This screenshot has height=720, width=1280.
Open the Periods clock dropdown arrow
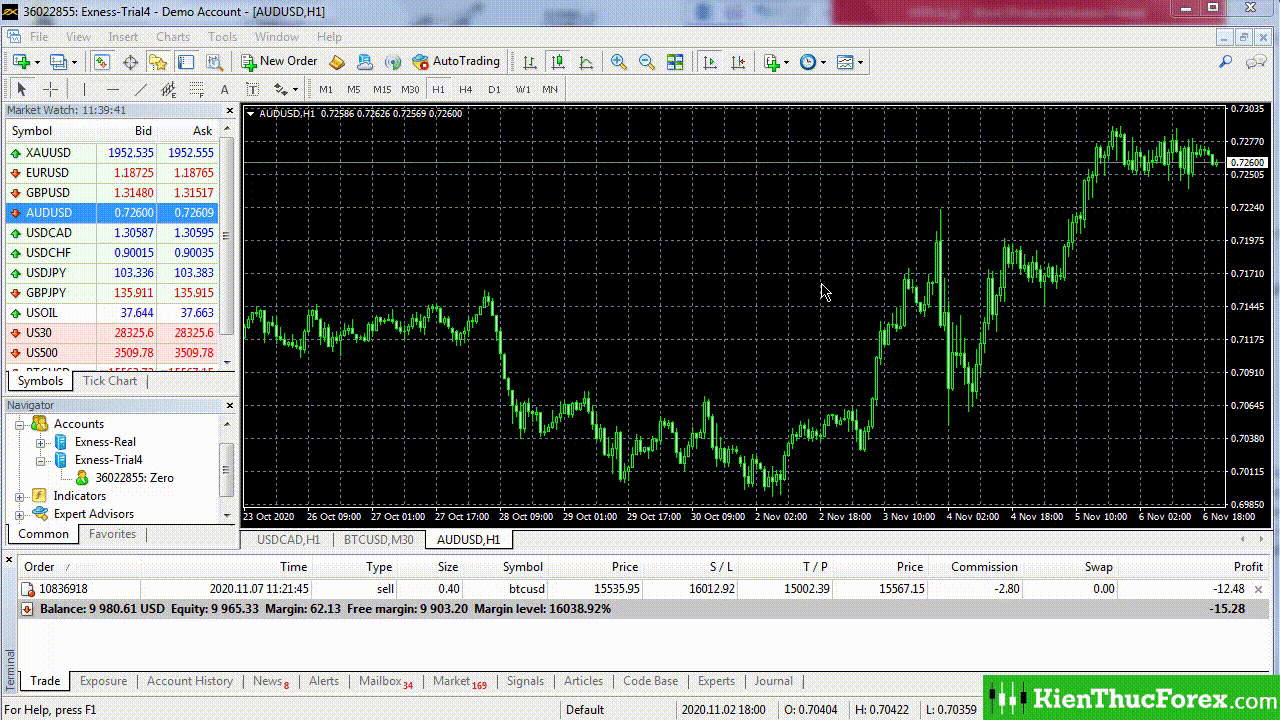(824, 62)
